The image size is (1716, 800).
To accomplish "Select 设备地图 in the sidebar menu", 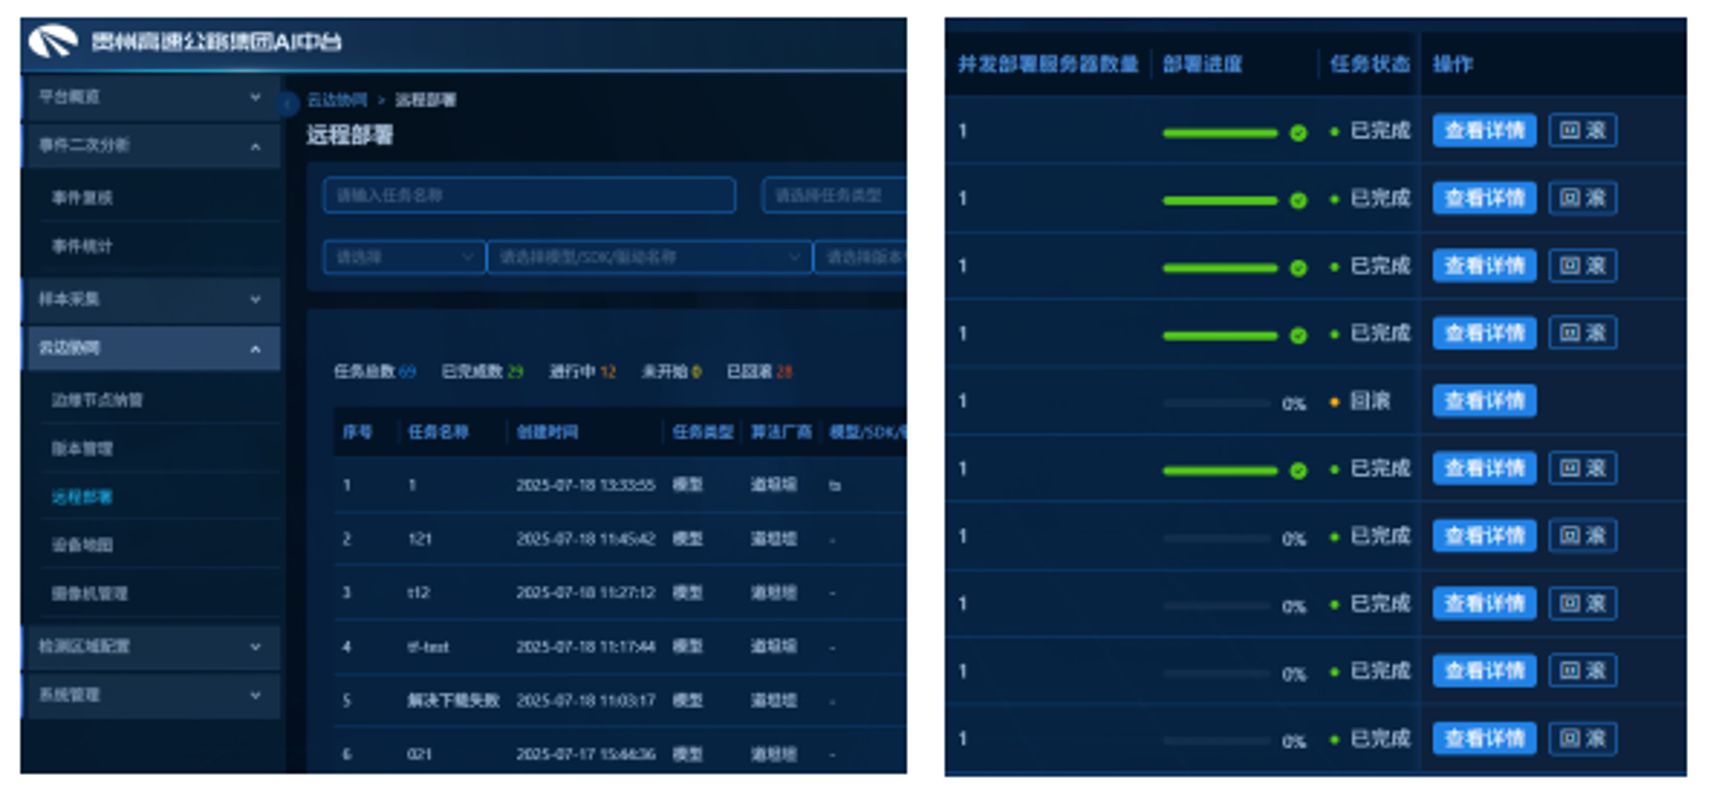I will coord(82,545).
